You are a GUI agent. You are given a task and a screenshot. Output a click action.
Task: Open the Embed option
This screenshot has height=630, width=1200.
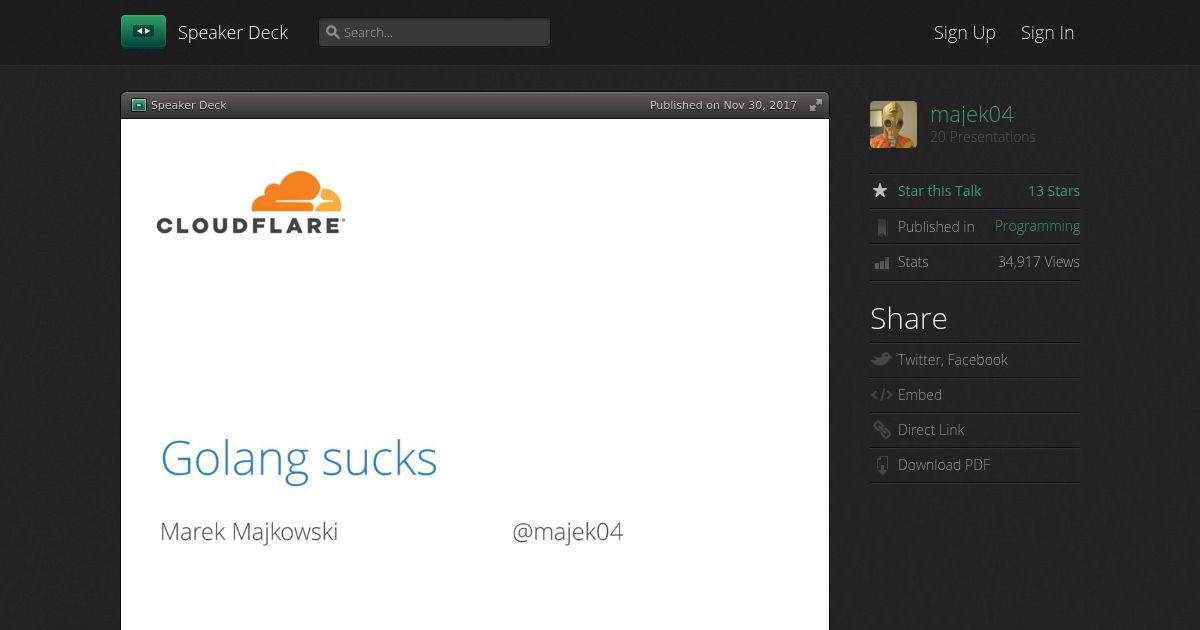point(920,395)
